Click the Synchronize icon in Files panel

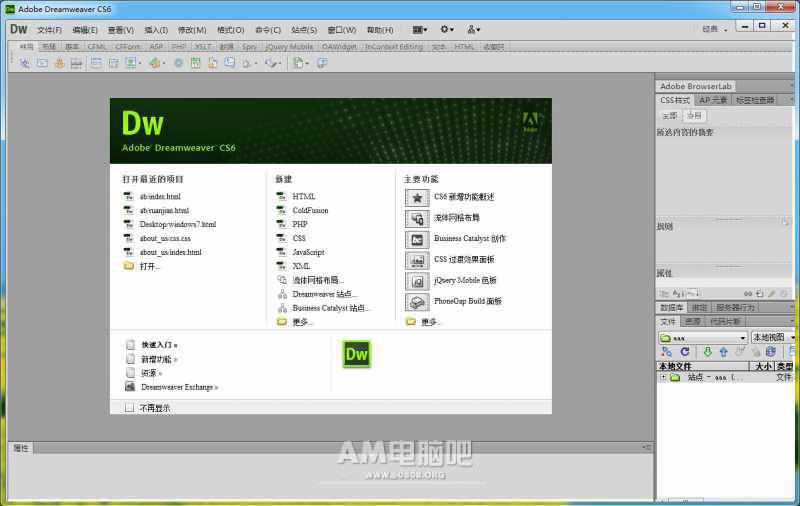click(771, 351)
